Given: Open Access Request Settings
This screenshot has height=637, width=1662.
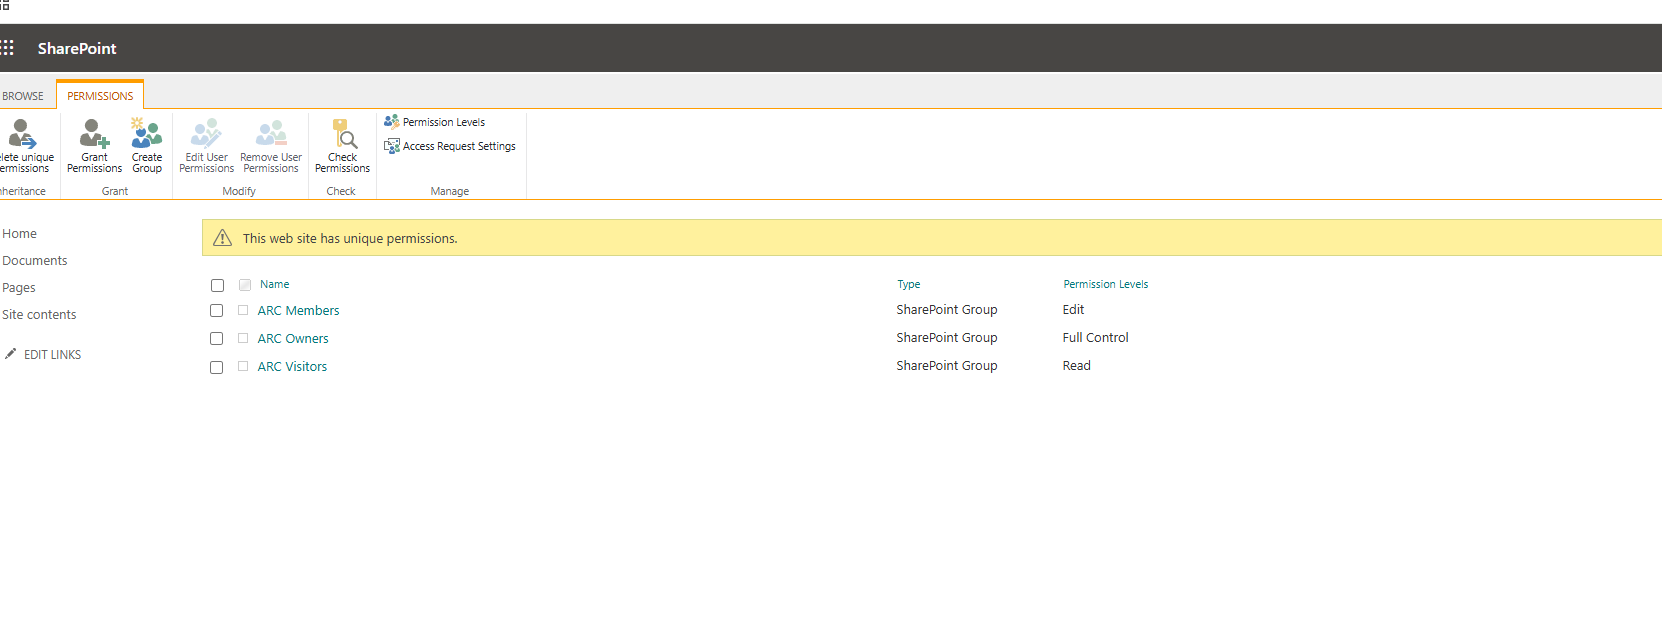Looking at the screenshot, I should (x=458, y=146).
